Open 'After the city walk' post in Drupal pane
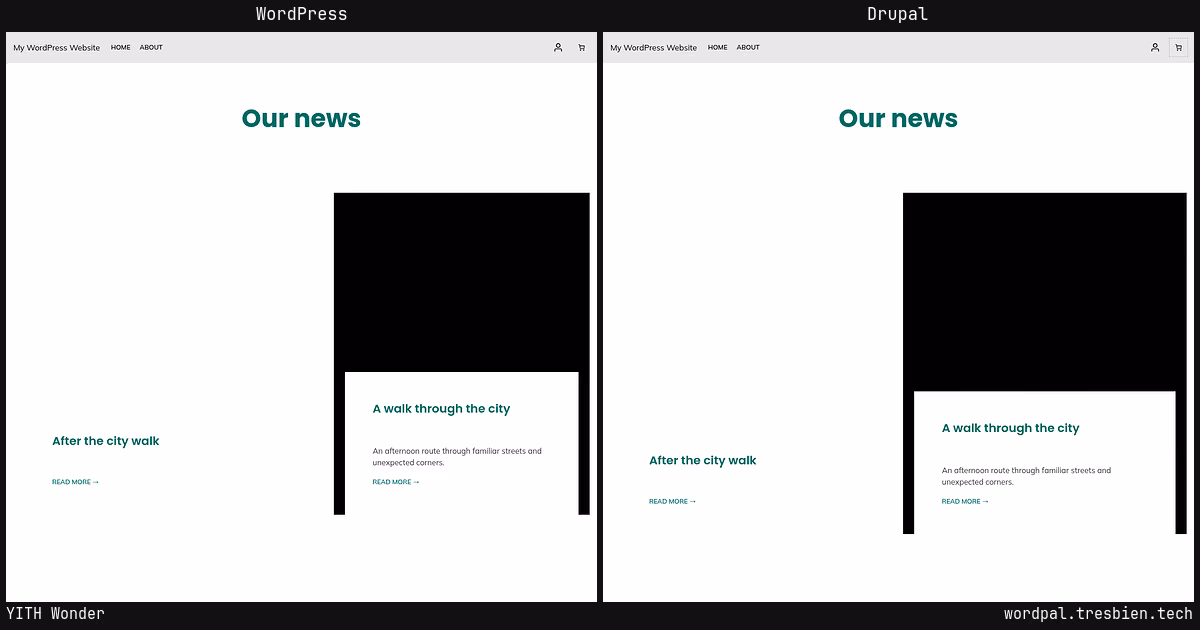This screenshot has width=1200, height=630. point(703,461)
